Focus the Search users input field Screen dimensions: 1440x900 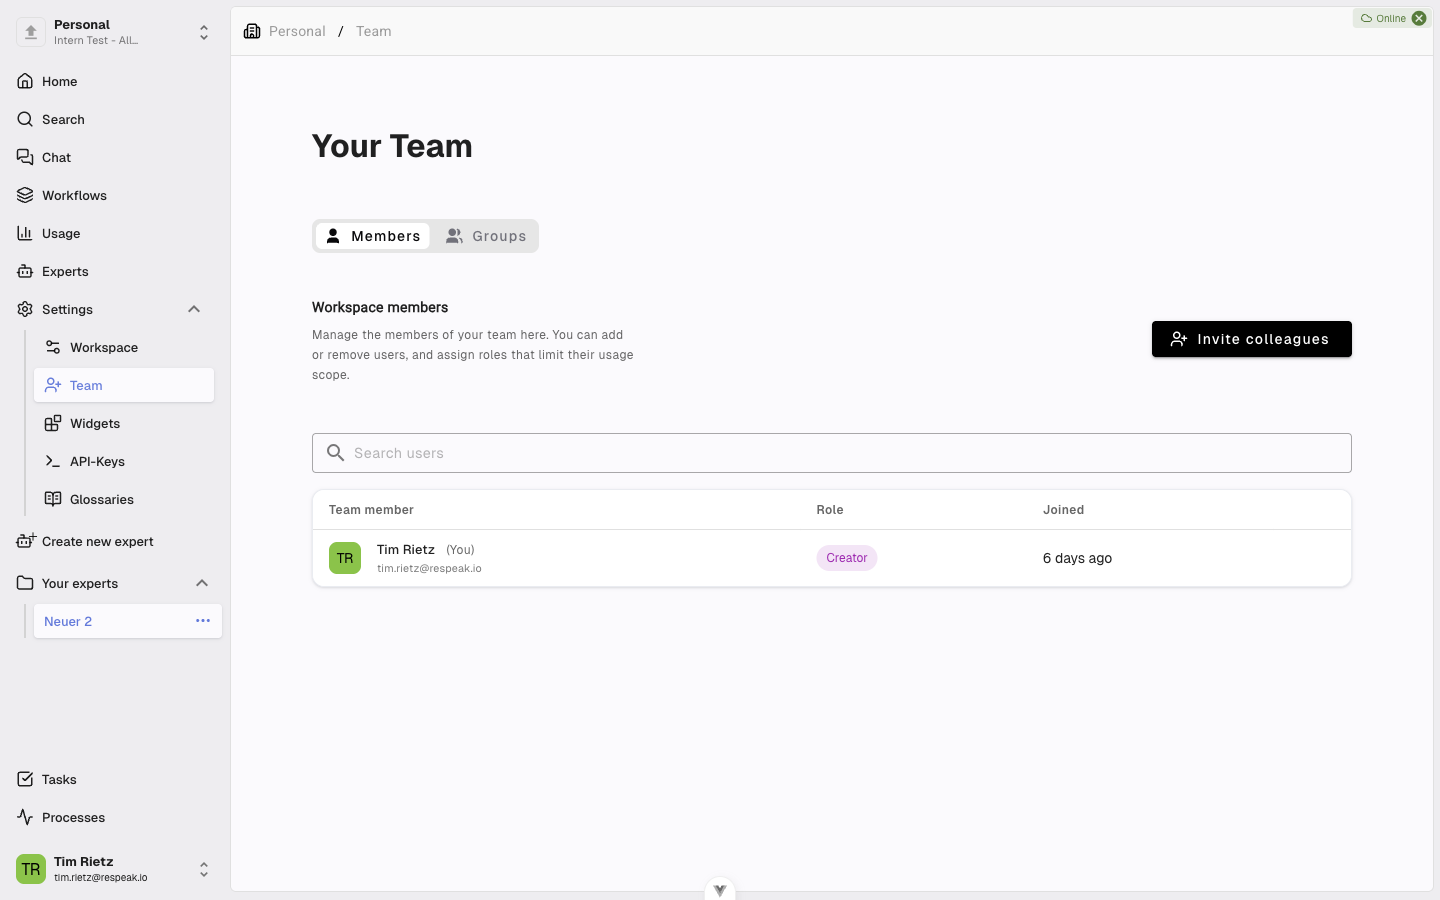[x=832, y=453]
